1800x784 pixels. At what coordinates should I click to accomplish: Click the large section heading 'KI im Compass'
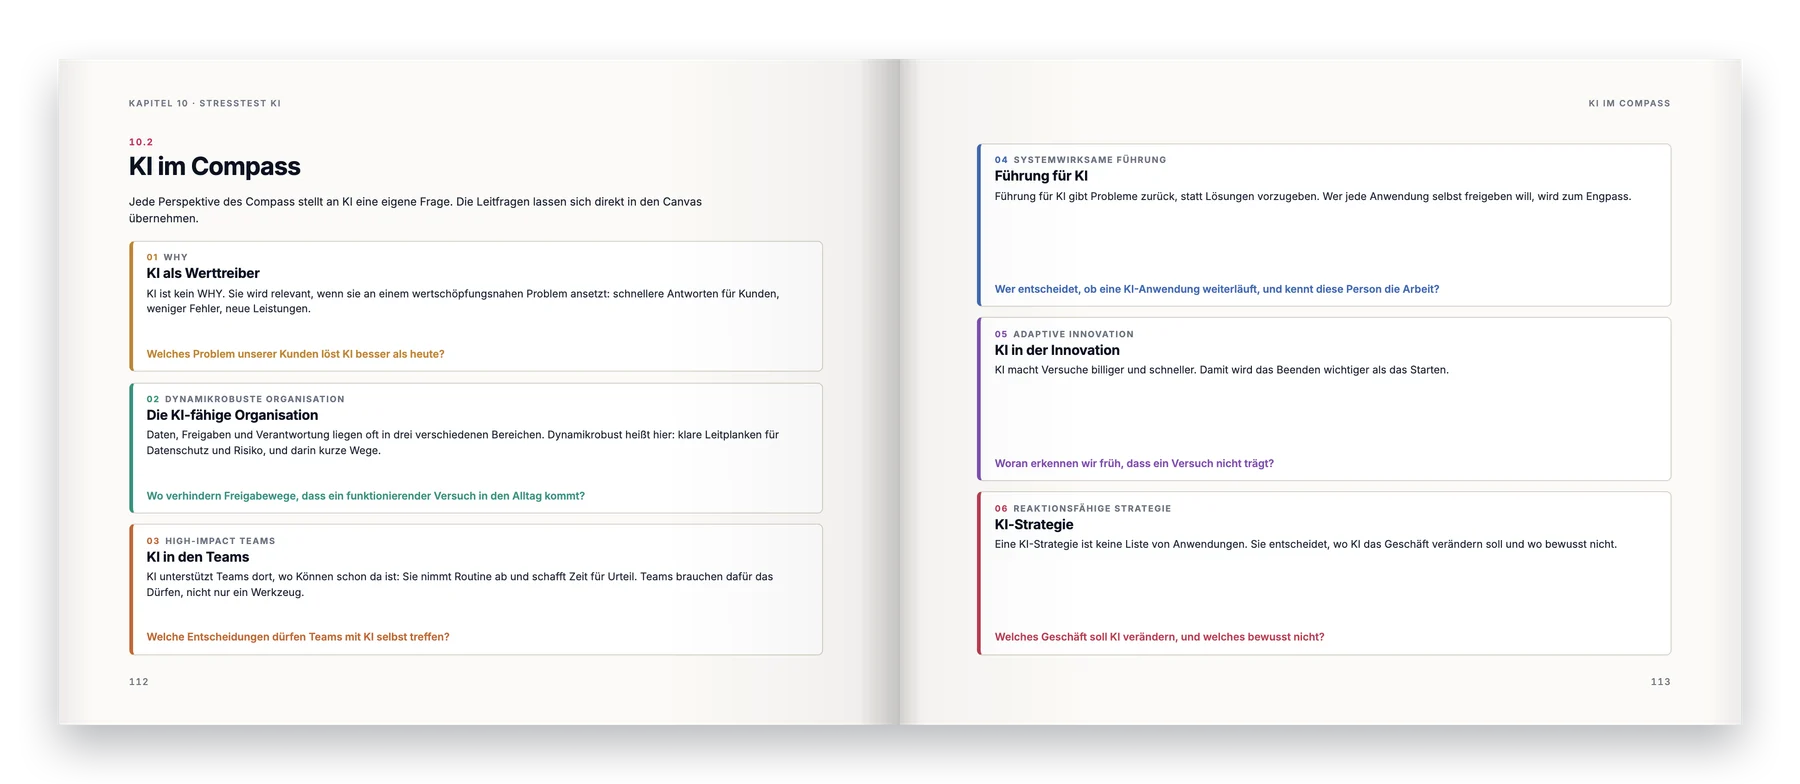pos(215,166)
